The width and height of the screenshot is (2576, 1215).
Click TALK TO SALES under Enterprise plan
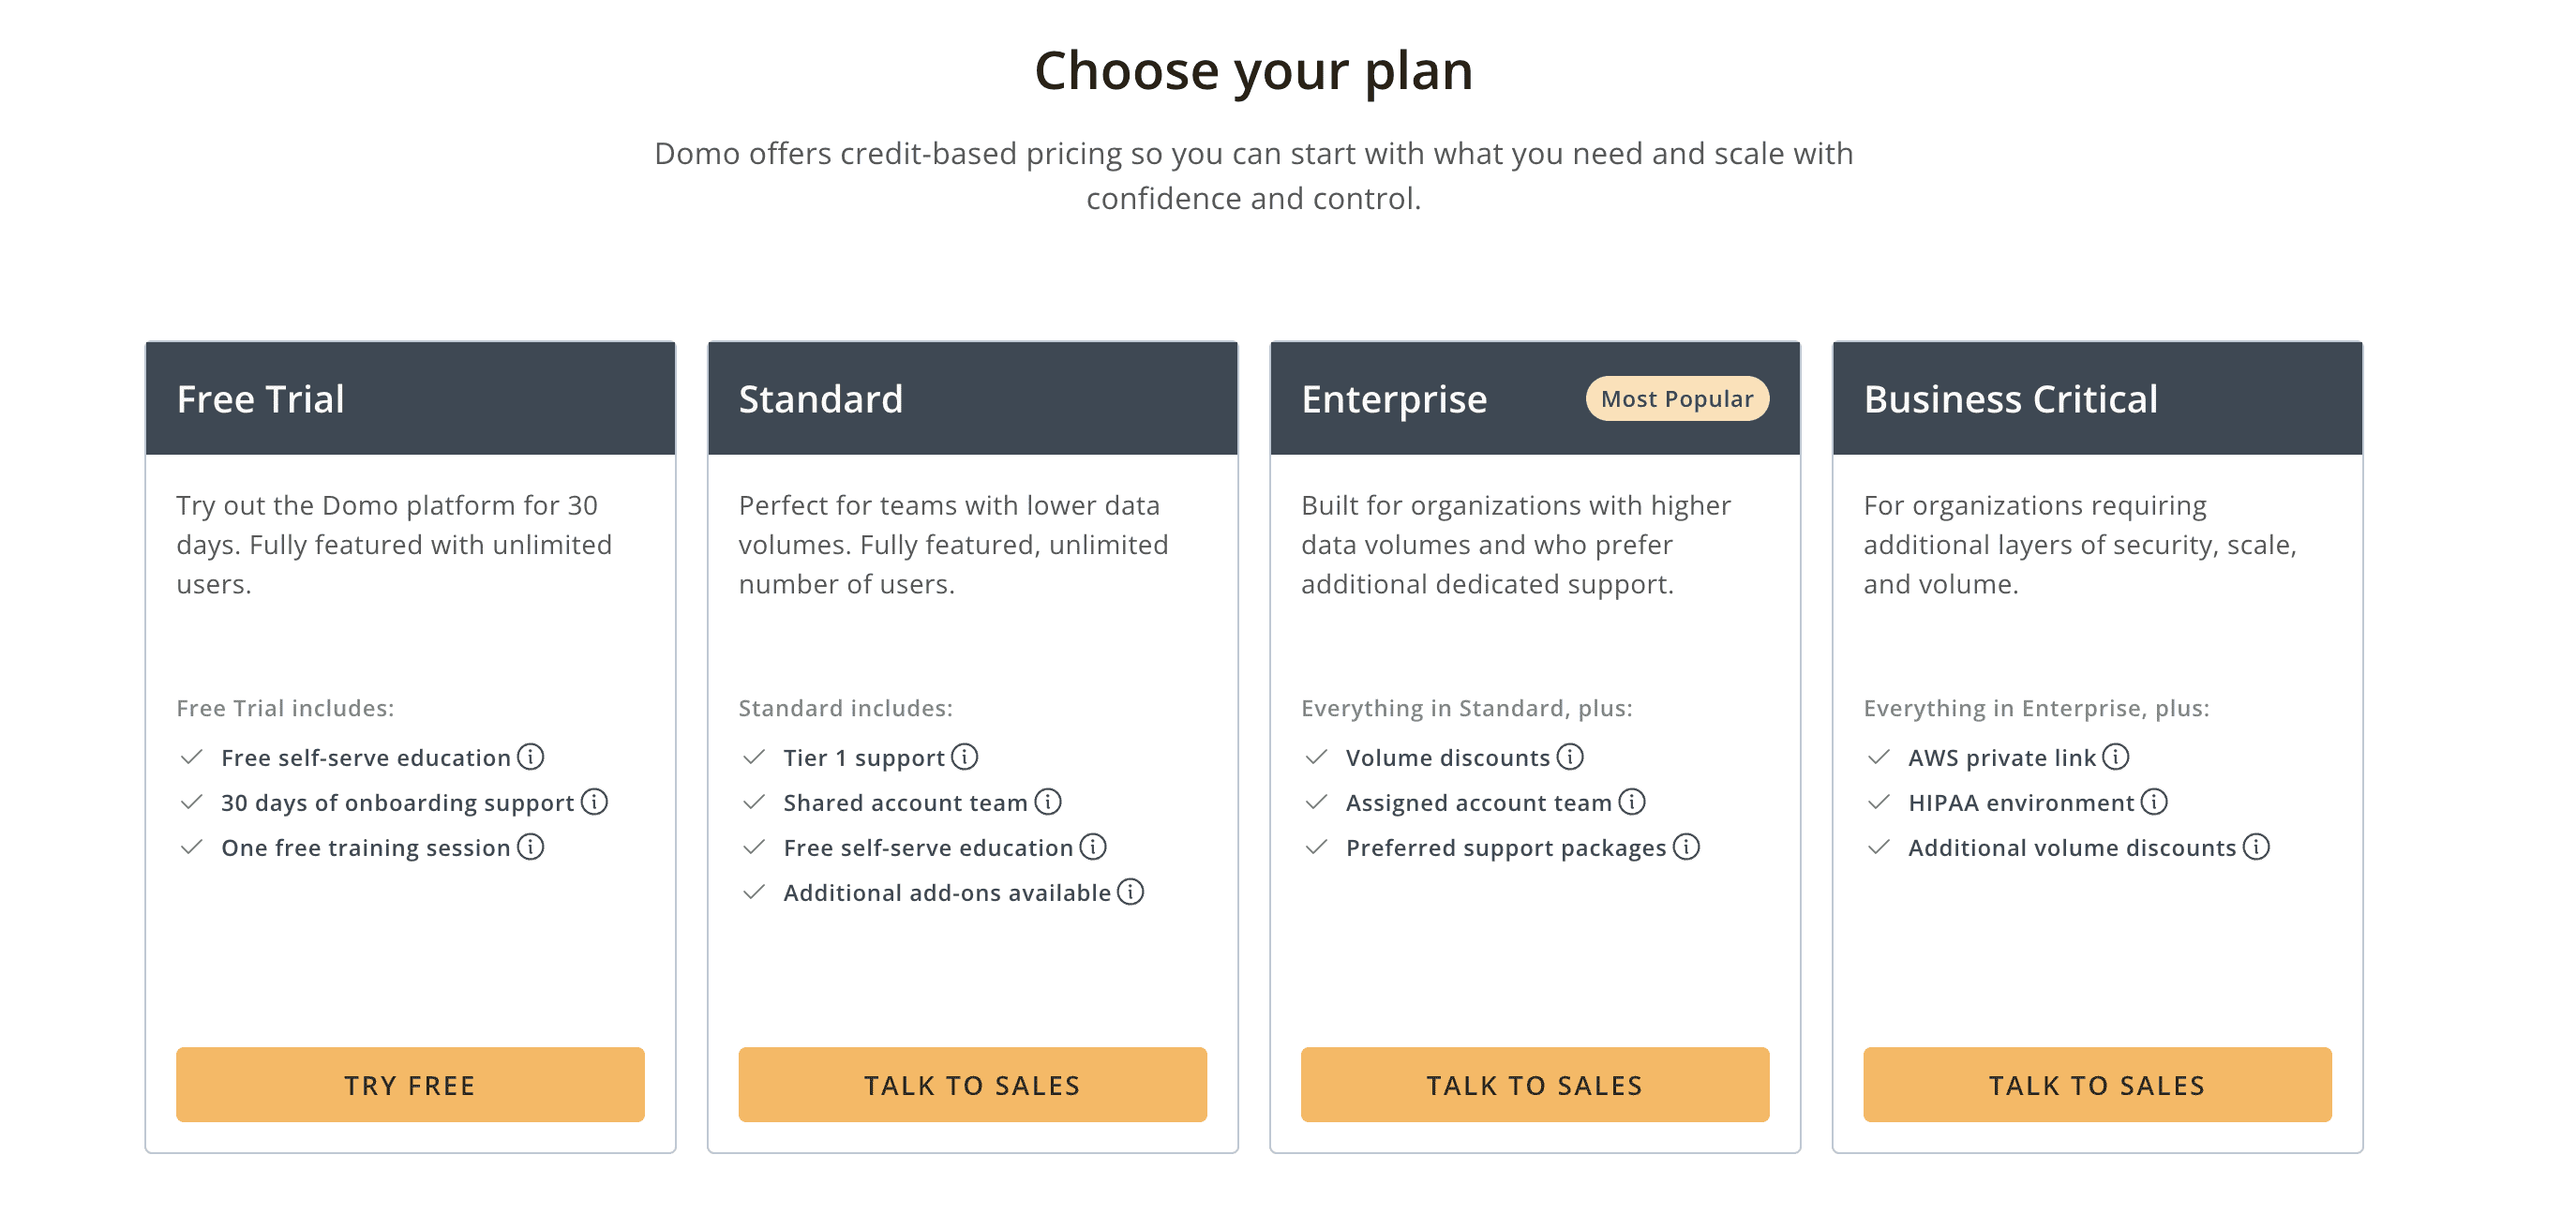1534,1084
